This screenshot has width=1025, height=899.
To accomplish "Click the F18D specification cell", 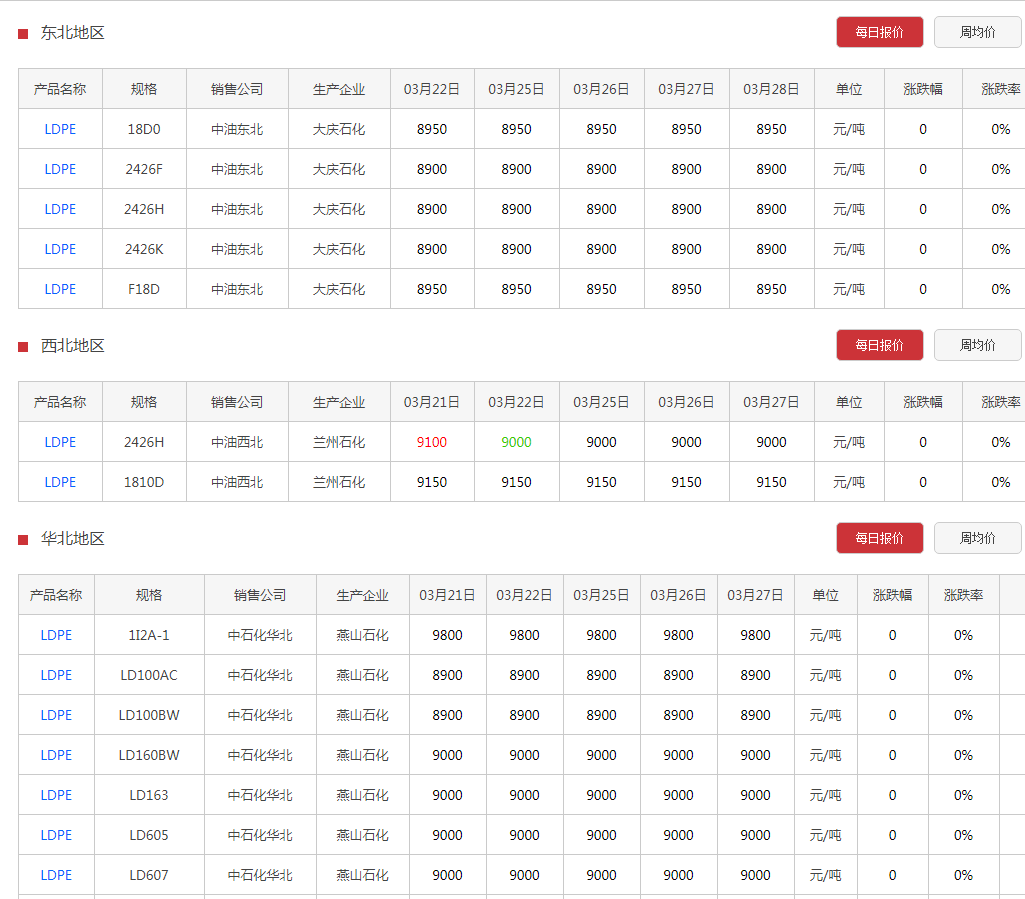I will coord(144,289).
